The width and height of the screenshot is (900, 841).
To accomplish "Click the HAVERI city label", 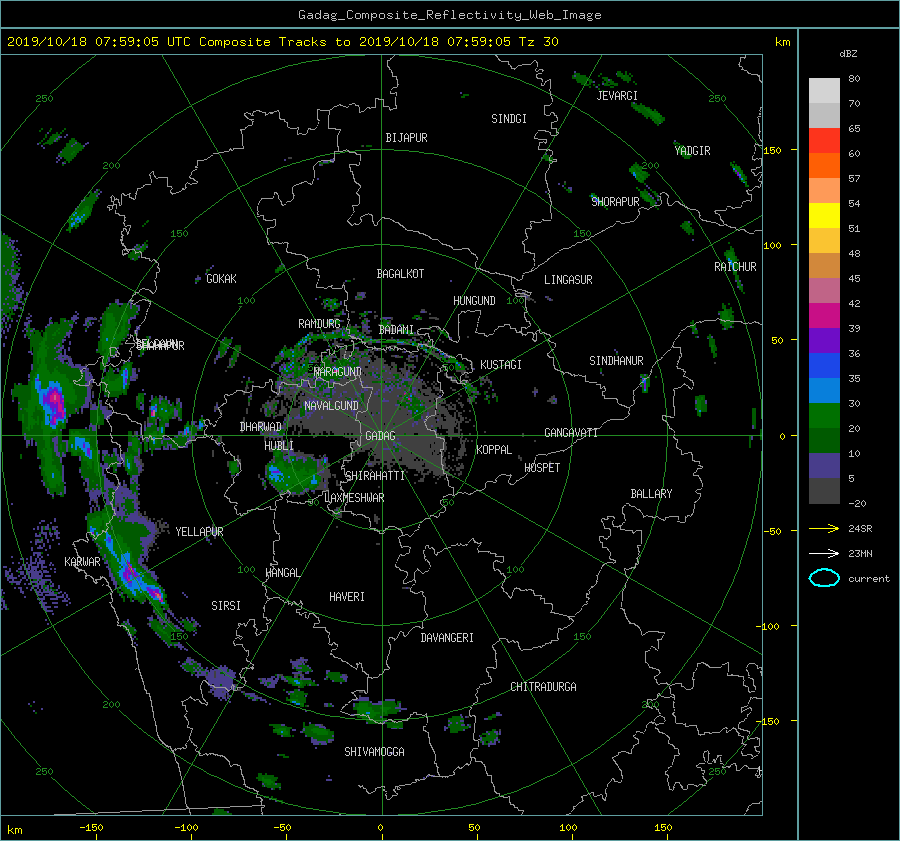I will point(347,597).
